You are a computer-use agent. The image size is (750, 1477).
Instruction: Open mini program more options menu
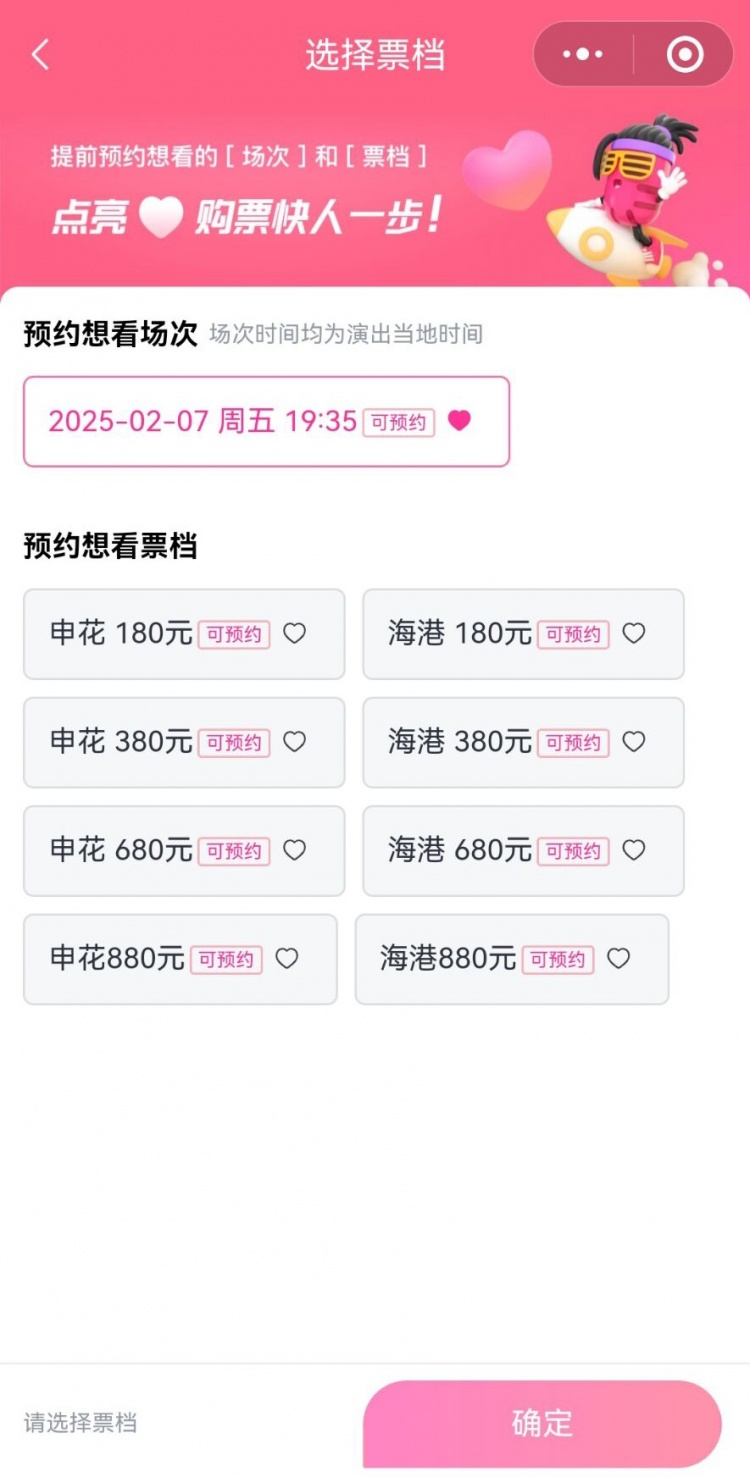[583, 55]
